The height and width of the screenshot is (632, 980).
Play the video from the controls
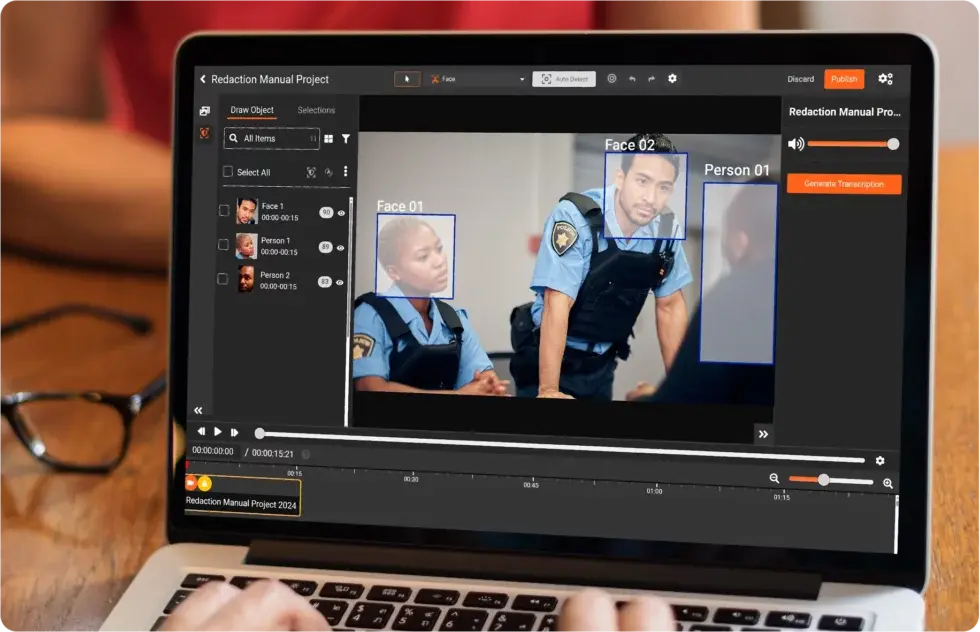[218, 432]
